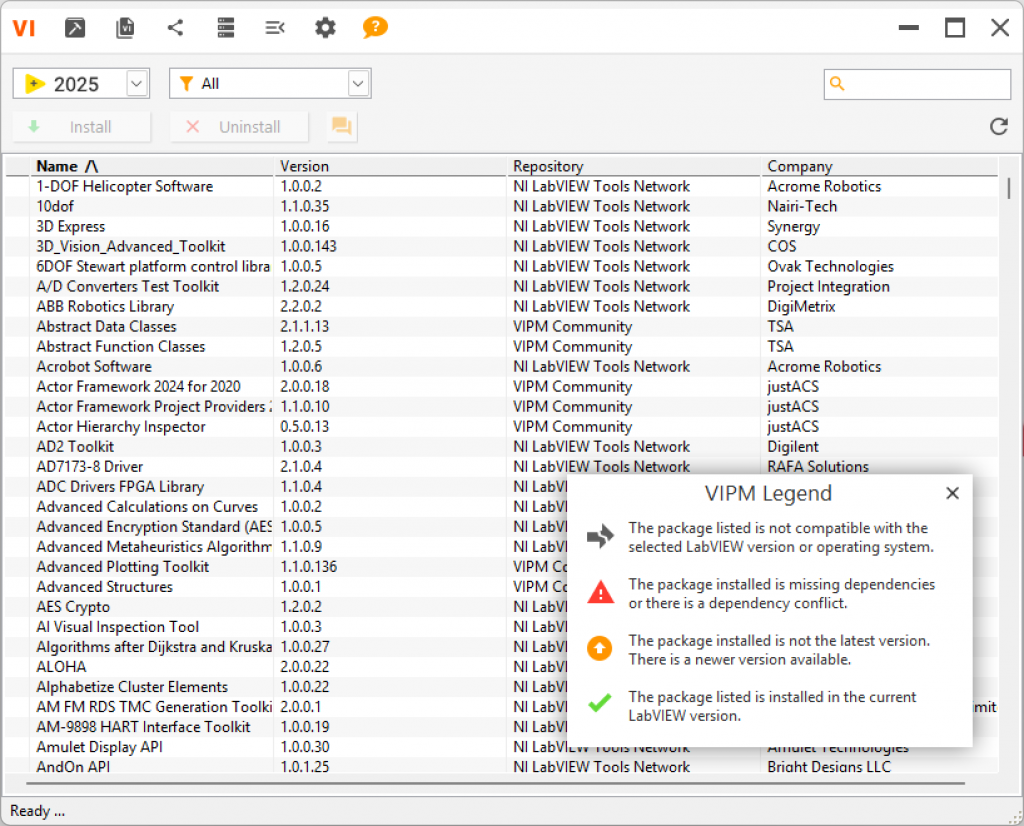
Task: Close the VIPM Legend popup
Action: point(952,493)
